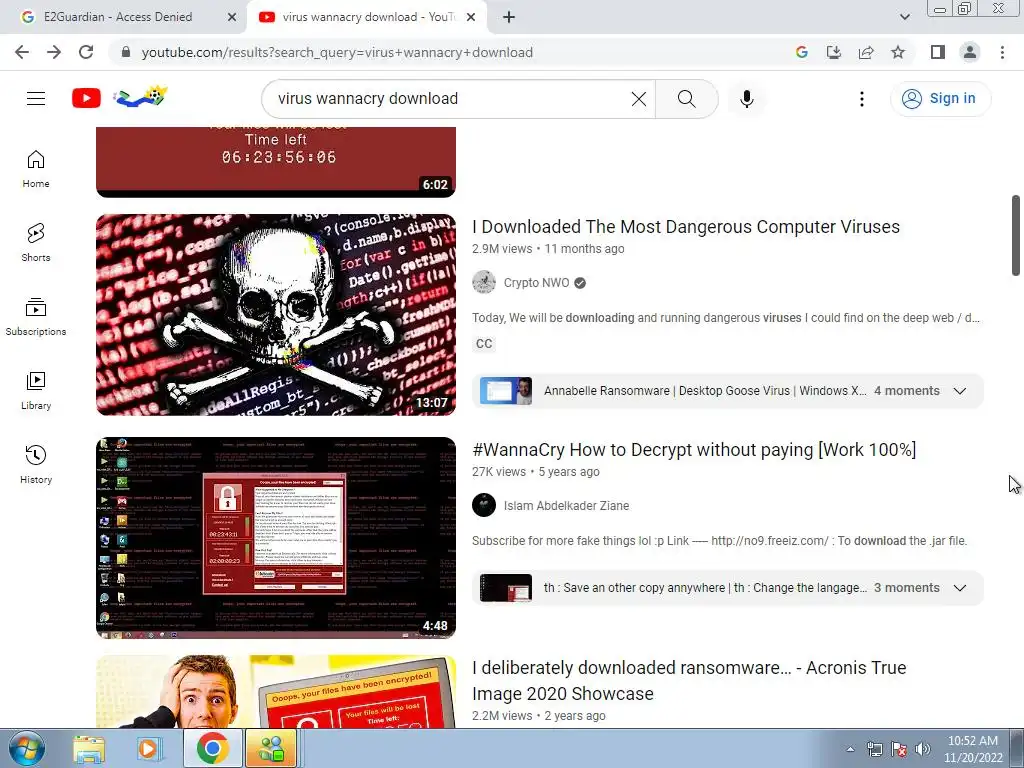The width and height of the screenshot is (1024, 768).
Task: Close the E2Guardian tab
Action: pos(232,17)
